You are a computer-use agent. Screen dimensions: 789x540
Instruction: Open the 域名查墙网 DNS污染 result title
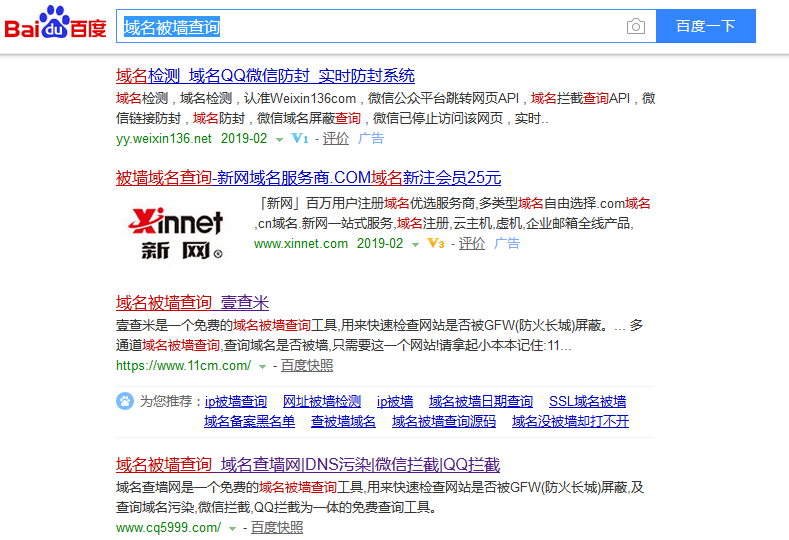[307, 465]
